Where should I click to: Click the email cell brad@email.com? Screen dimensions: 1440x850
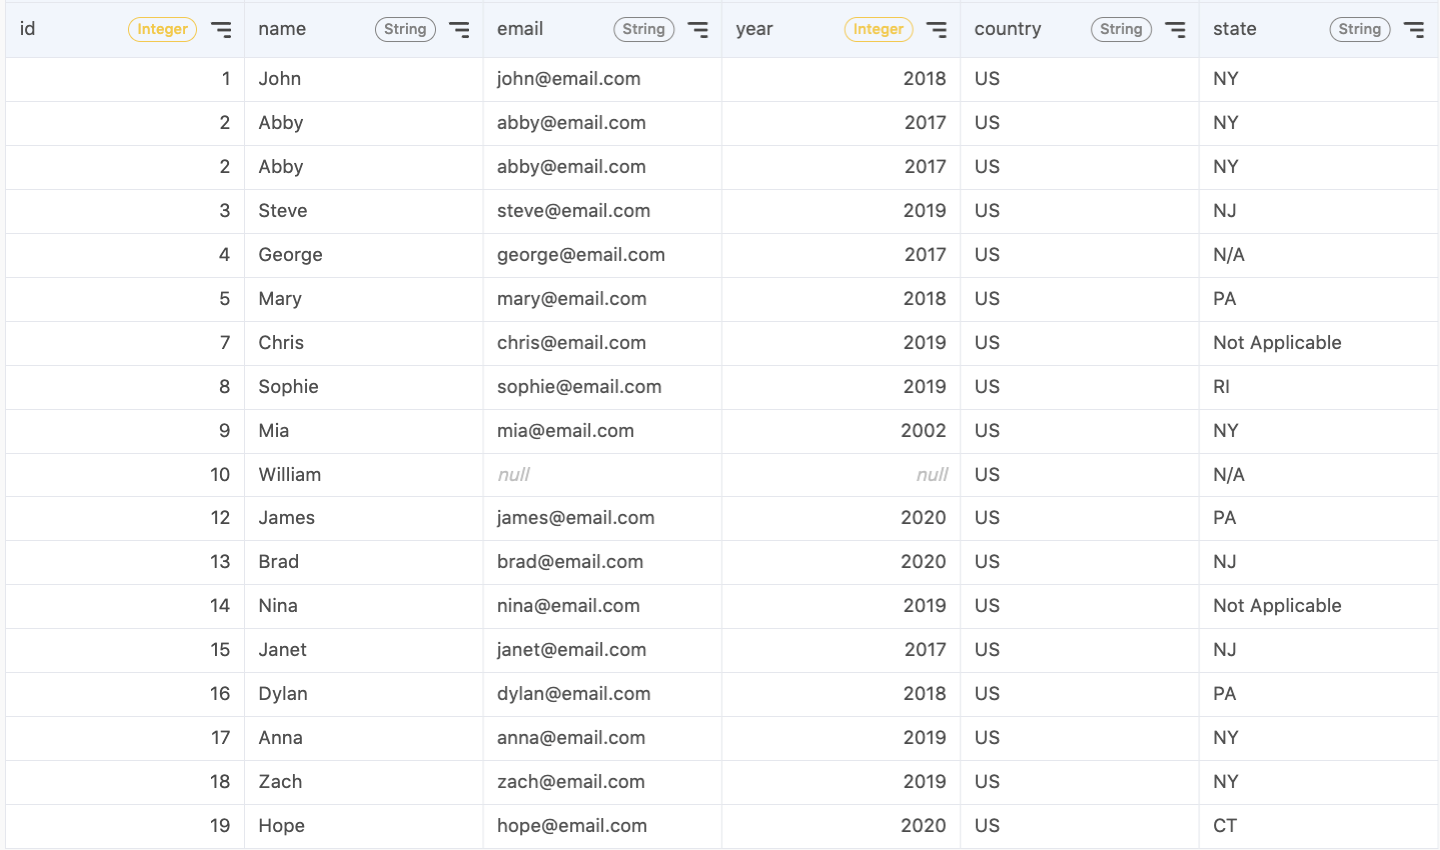[x=602, y=562]
